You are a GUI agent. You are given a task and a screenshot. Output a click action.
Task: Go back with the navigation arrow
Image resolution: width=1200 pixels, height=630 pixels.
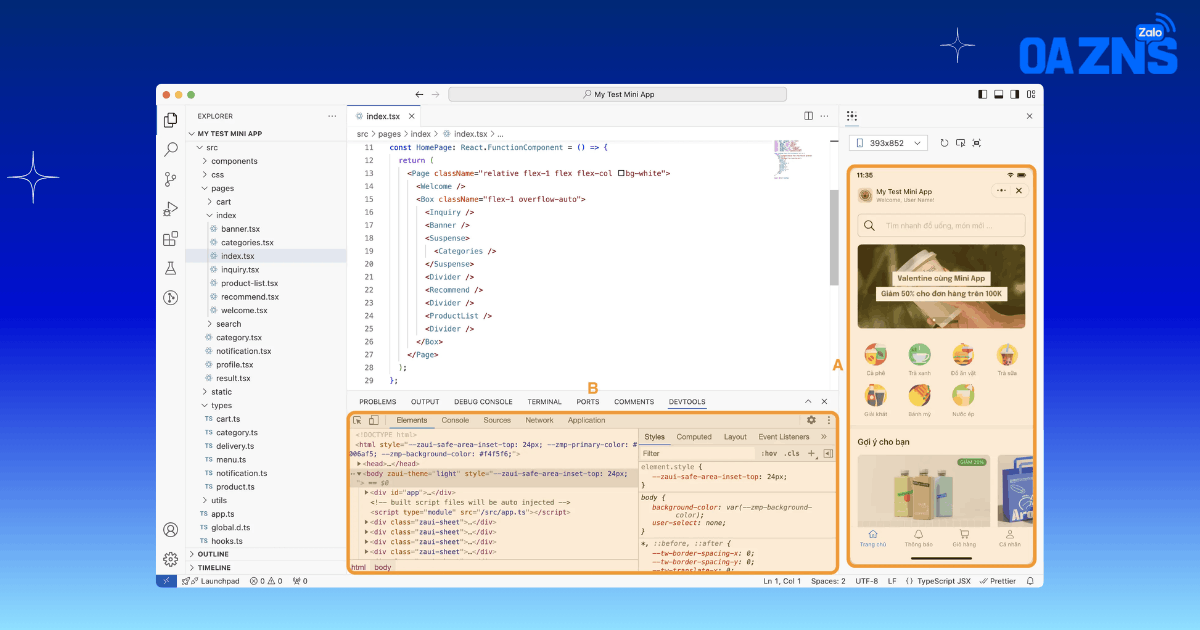click(x=420, y=94)
